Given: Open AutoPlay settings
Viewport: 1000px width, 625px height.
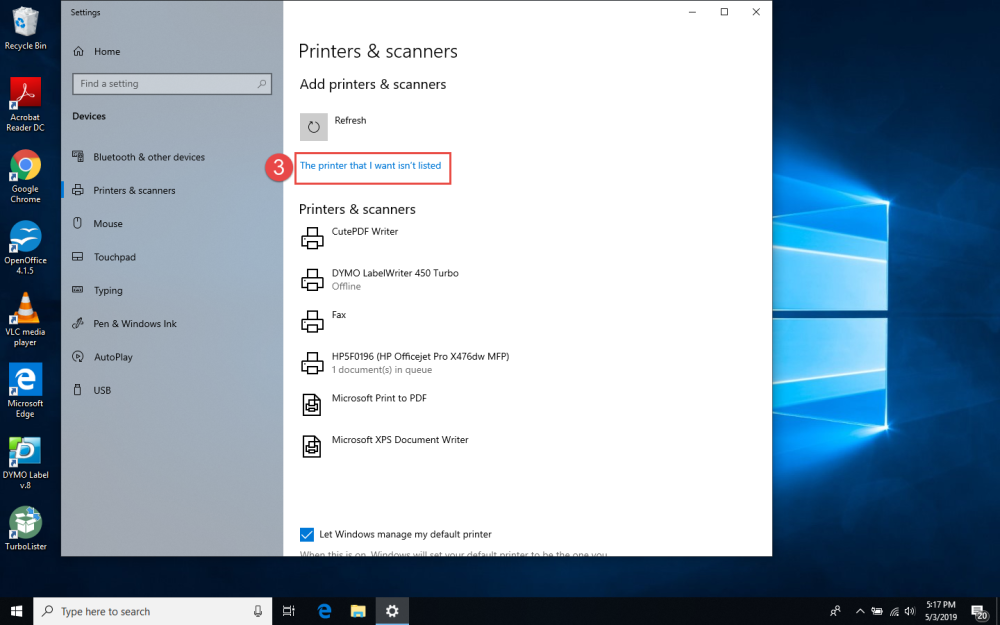Looking at the screenshot, I should [114, 357].
